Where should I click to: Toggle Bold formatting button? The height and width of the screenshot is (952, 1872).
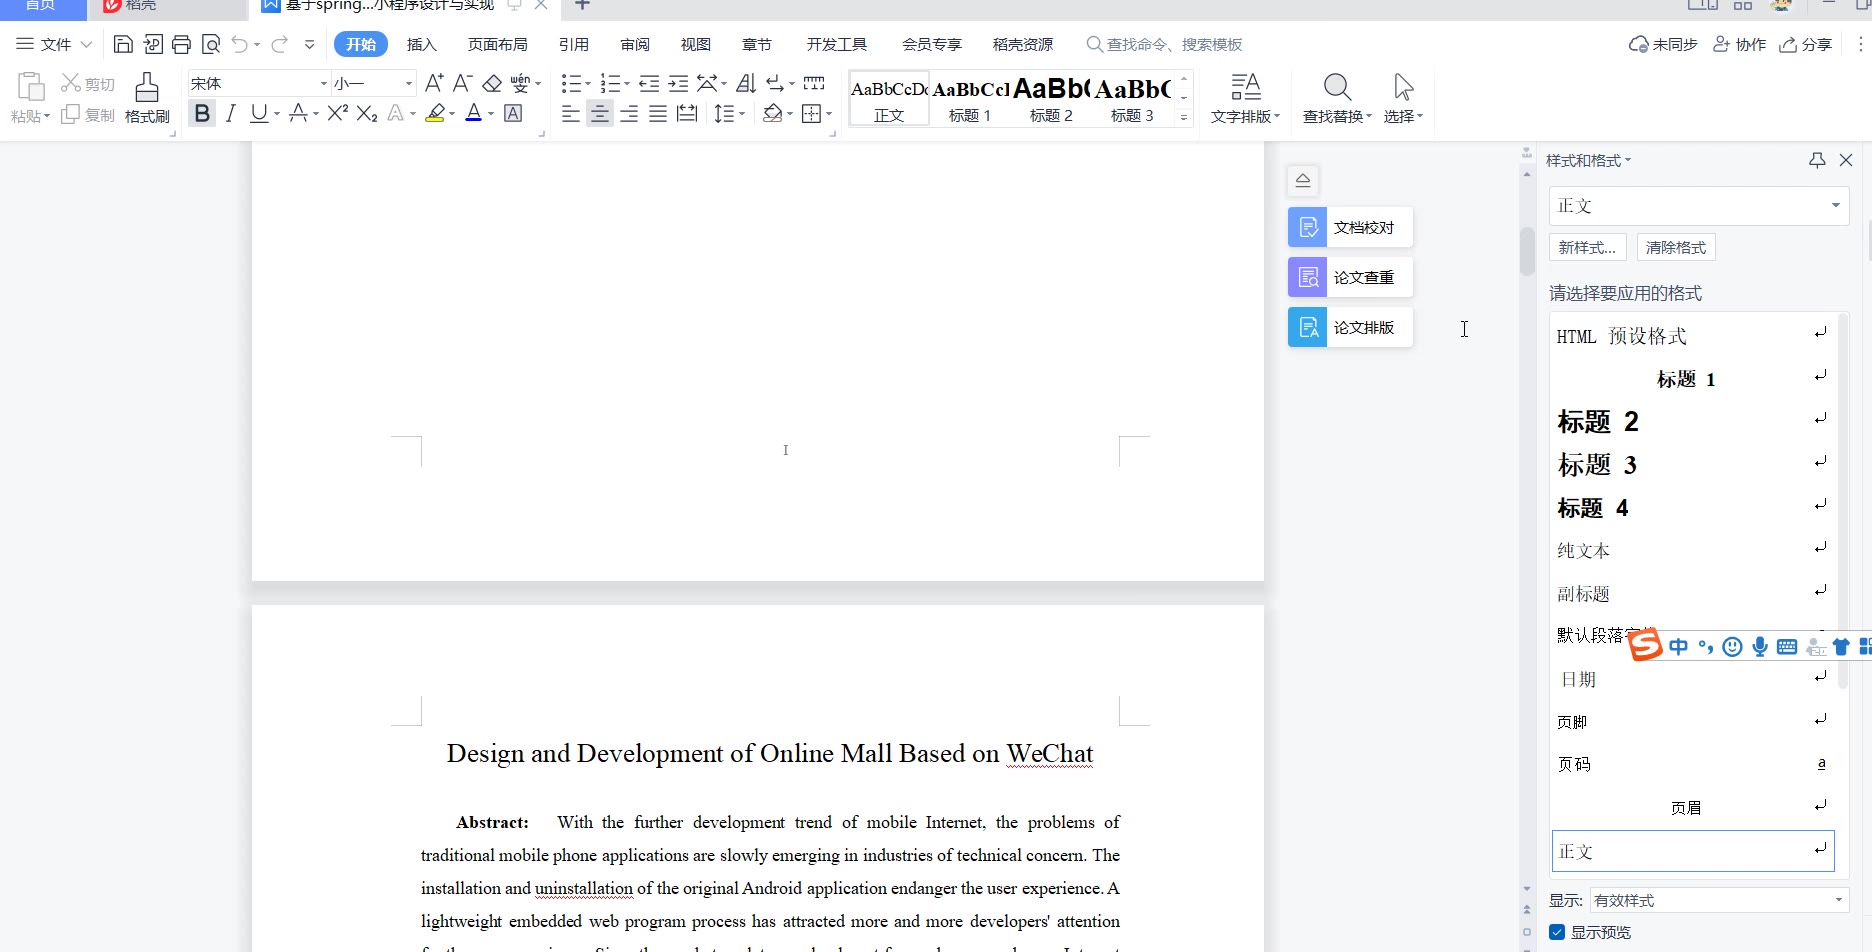[x=202, y=113]
